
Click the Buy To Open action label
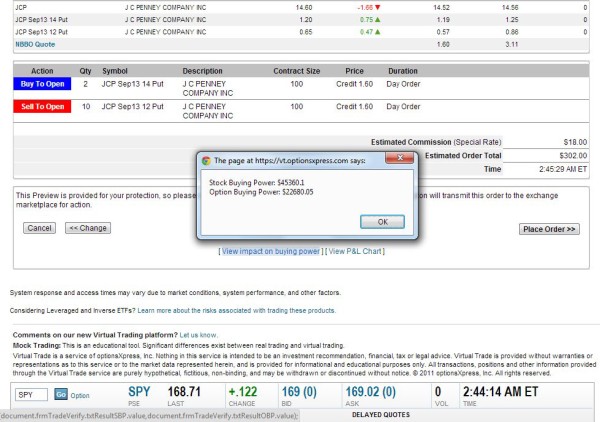(42, 84)
